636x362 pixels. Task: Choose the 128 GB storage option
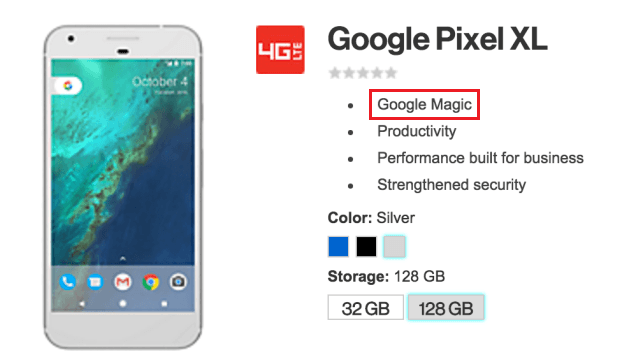tap(446, 308)
